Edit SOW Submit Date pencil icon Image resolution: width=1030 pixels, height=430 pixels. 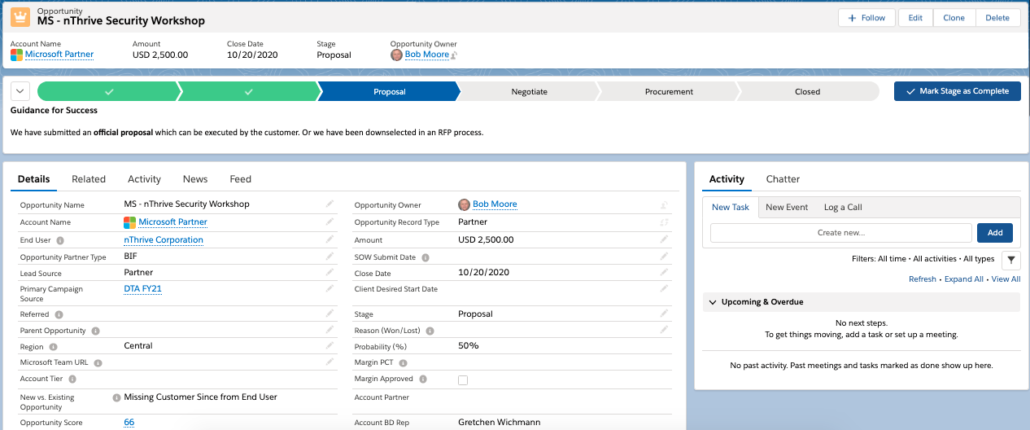[x=664, y=257]
